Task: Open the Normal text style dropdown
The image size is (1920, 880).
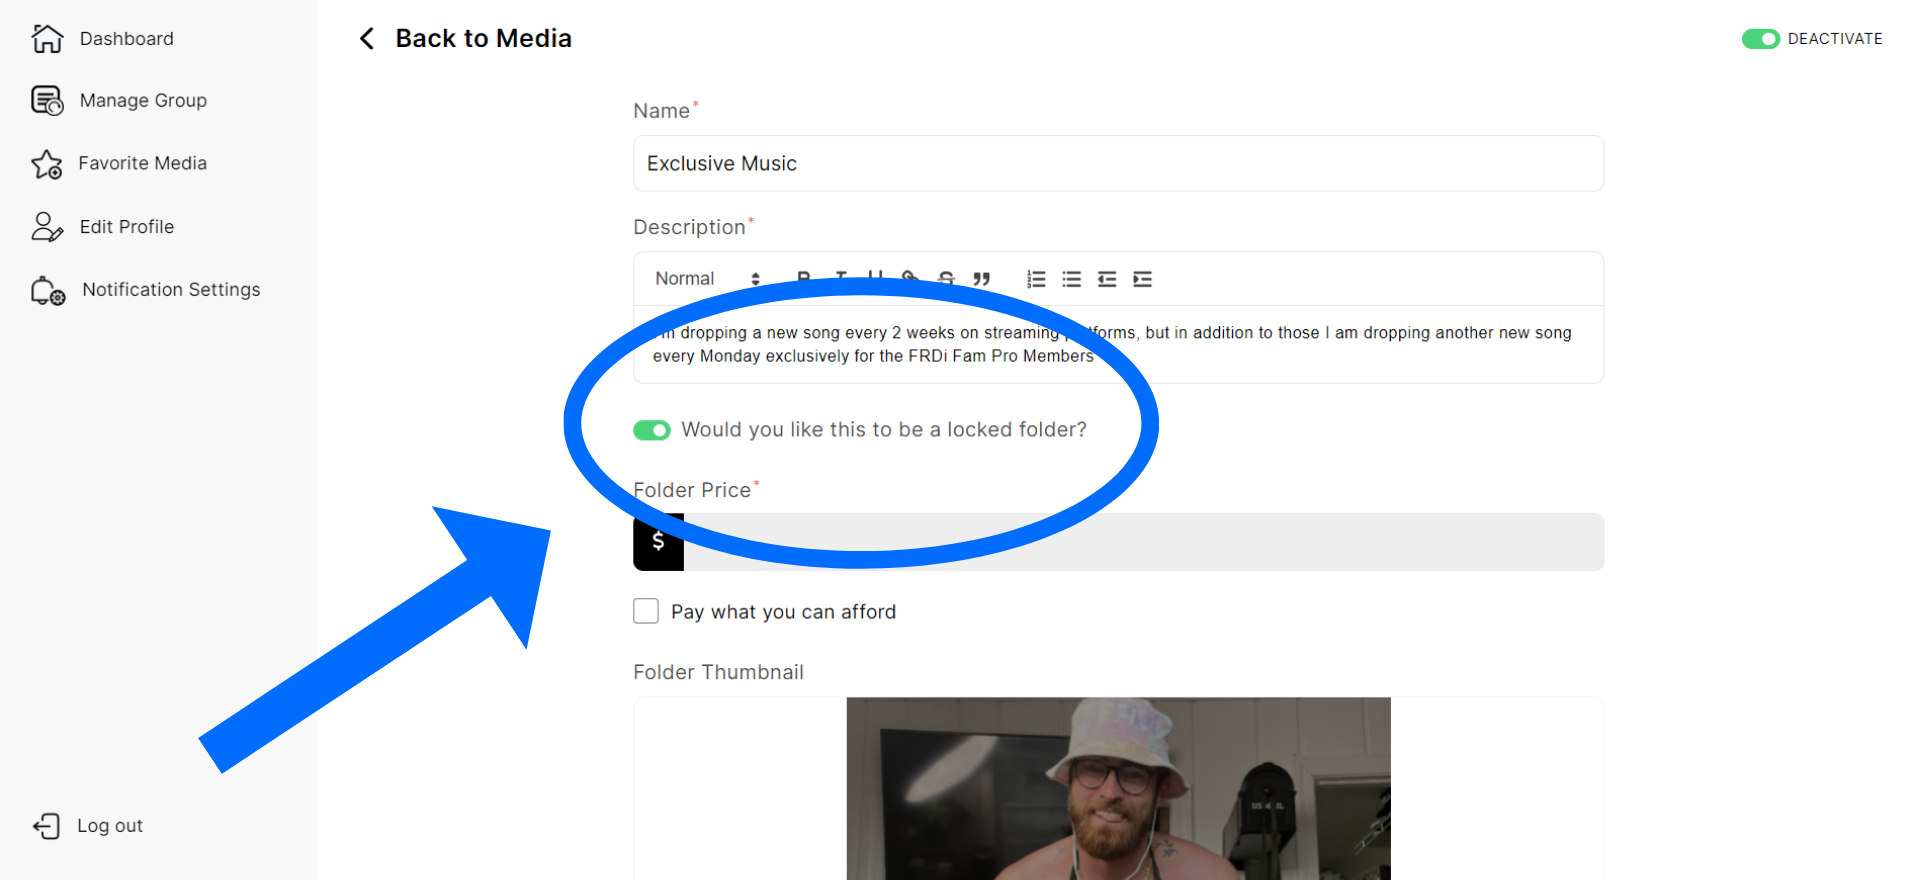Action: (x=707, y=279)
